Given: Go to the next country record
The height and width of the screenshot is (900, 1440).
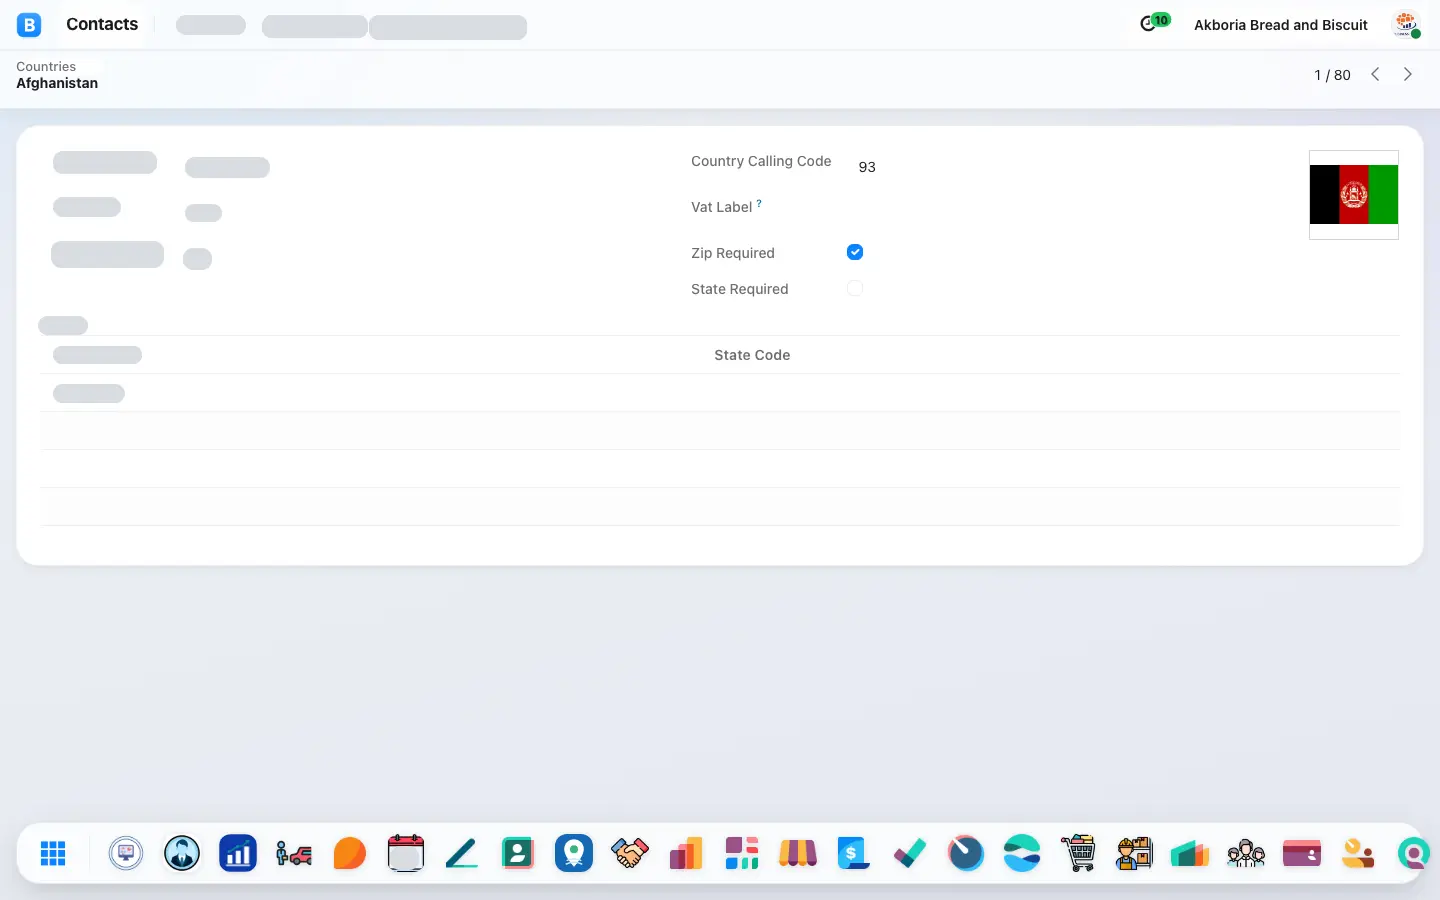Looking at the screenshot, I should point(1408,74).
